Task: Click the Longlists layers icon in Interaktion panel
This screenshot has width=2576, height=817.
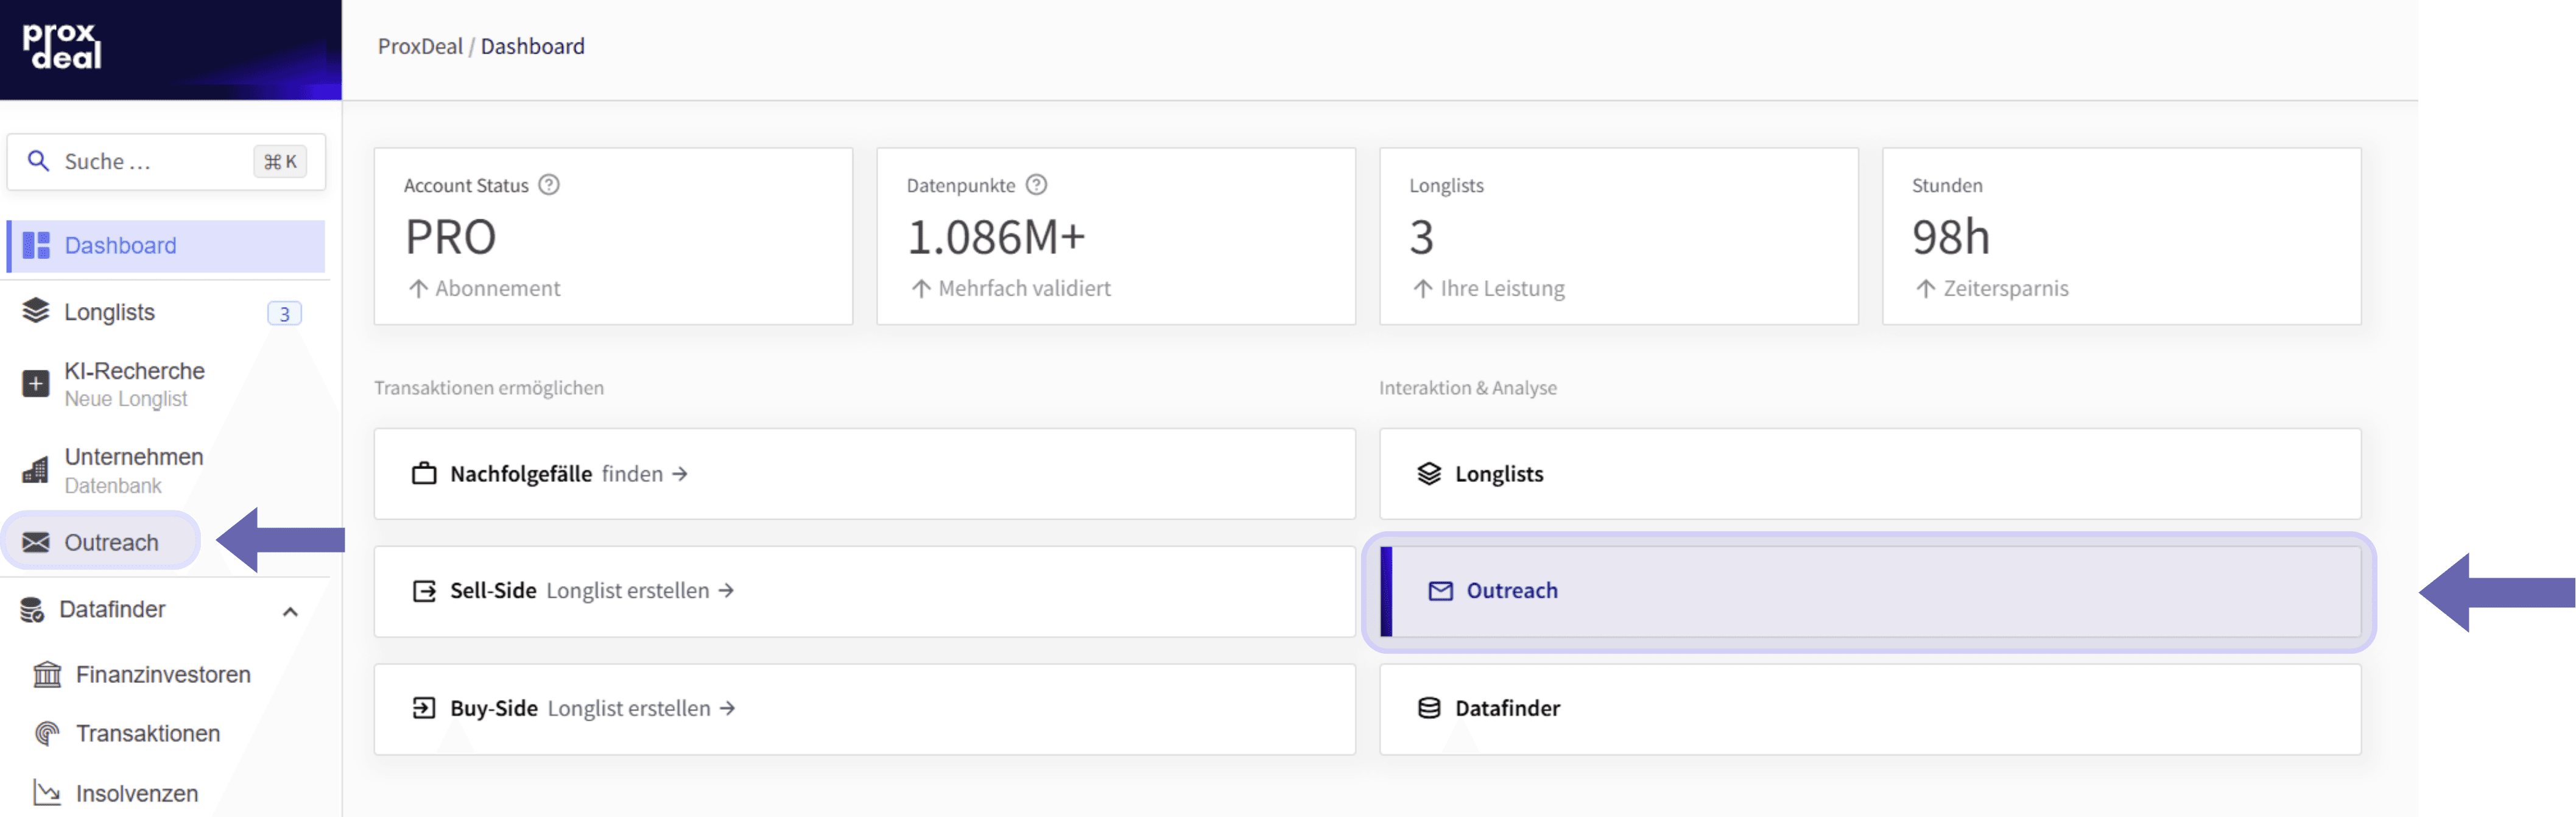Action: click(1429, 474)
